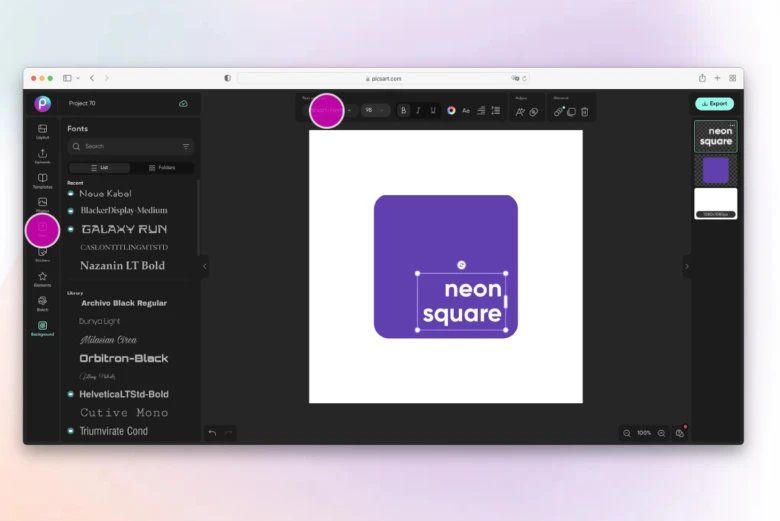Viewport: 780px width, 521px height.
Task: Switch to the List tab
Action: [x=100, y=168]
